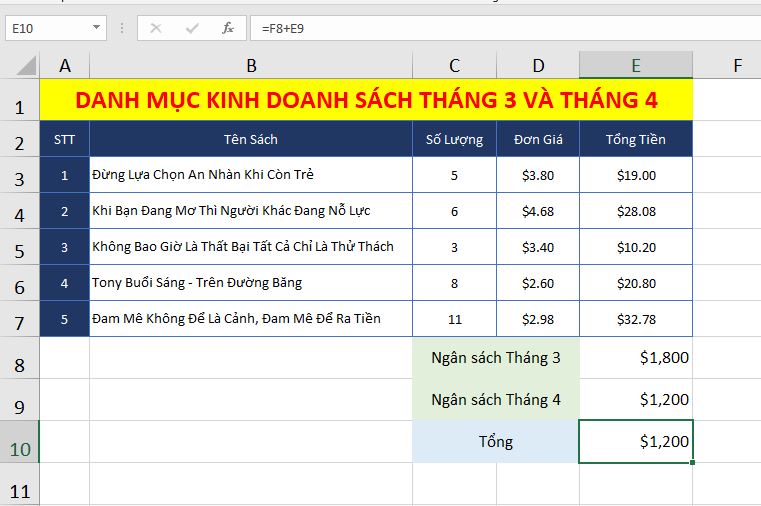Screen dimensions: 761x506
Task: Click the fill handle of cell E10
Action: [x=692, y=462]
